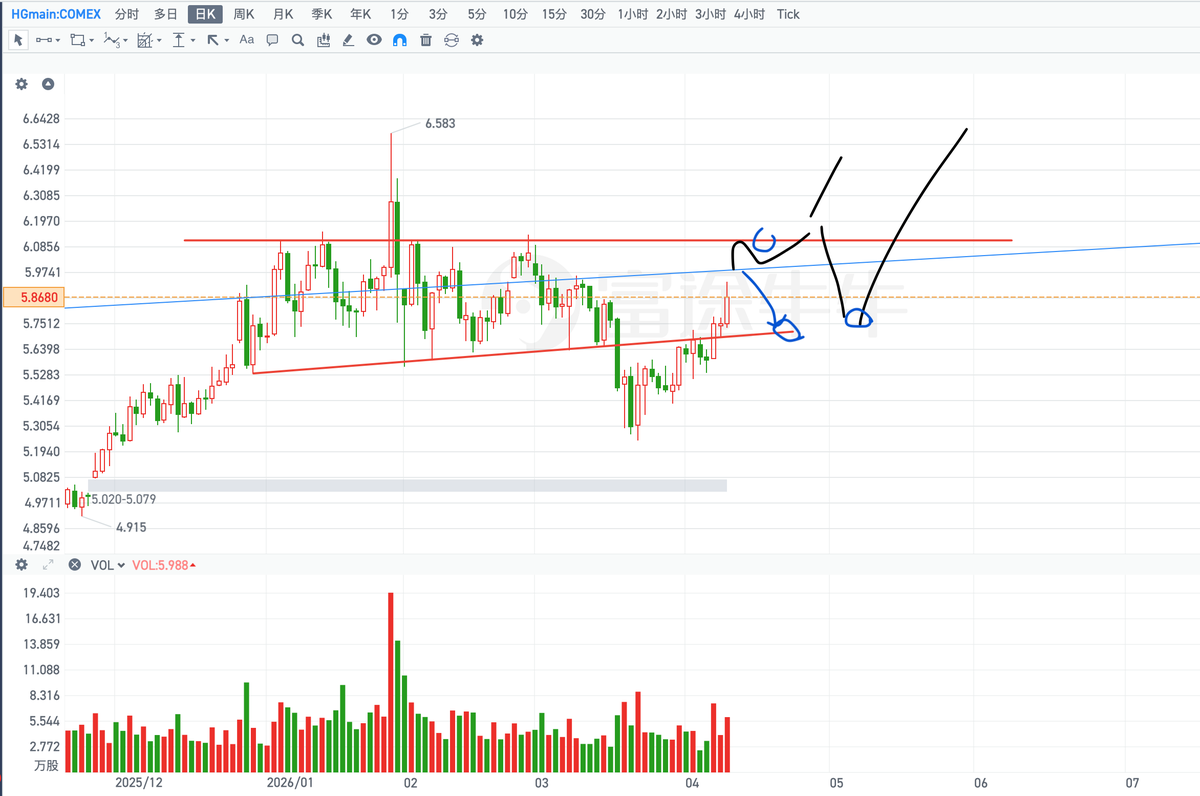Collapse main chart with up-arrow icon
The image size is (1200, 796).
[x=47, y=85]
